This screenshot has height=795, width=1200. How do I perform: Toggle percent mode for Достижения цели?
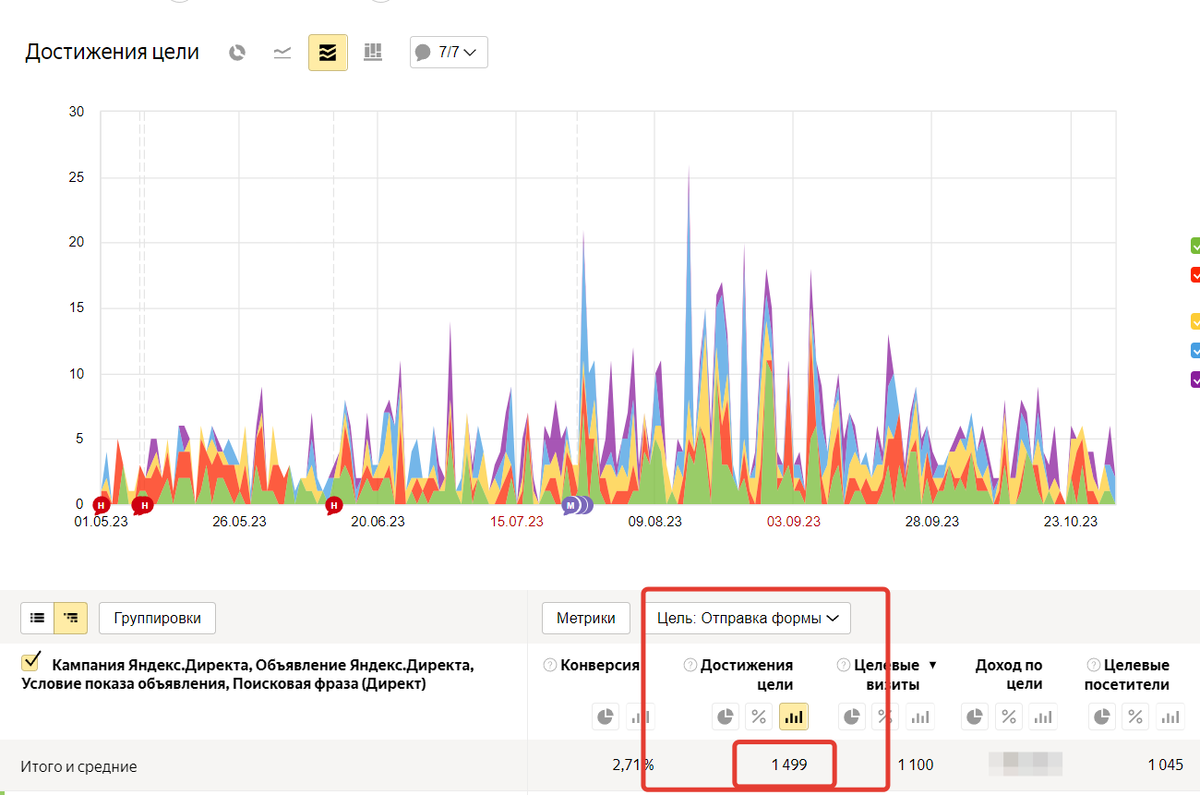click(760, 716)
